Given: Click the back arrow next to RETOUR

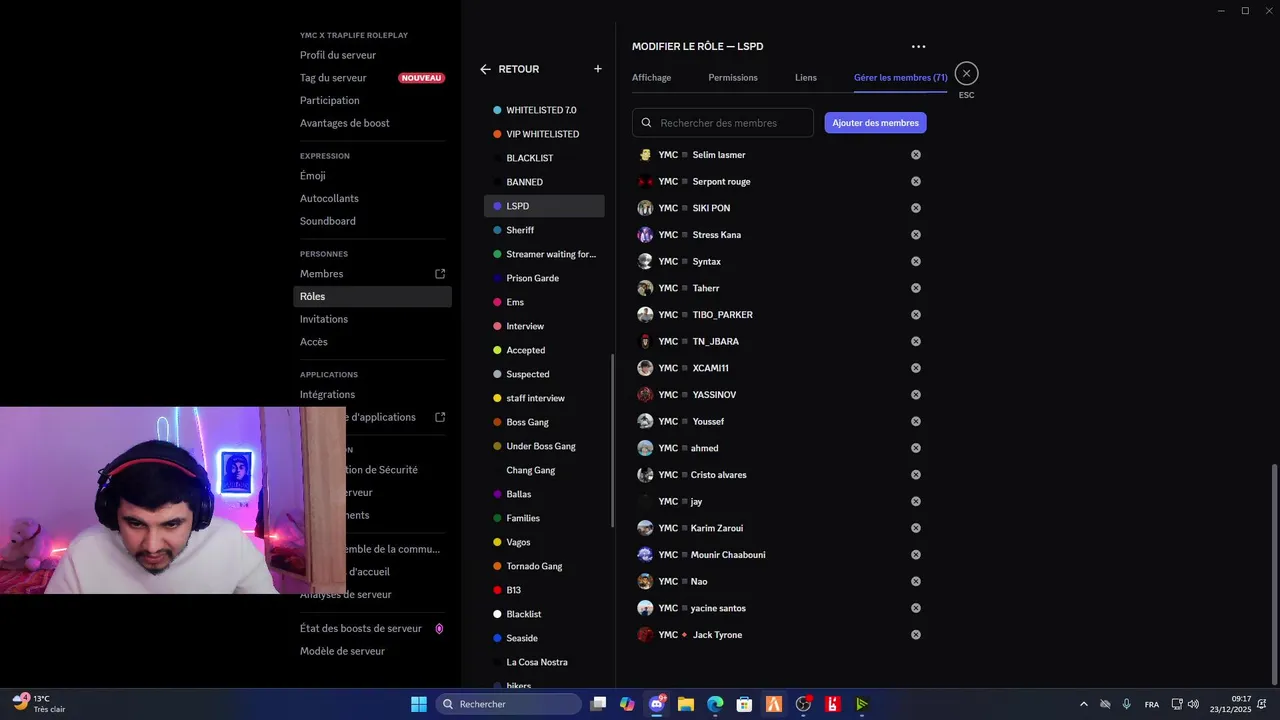Looking at the screenshot, I should (x=485, y=69).
